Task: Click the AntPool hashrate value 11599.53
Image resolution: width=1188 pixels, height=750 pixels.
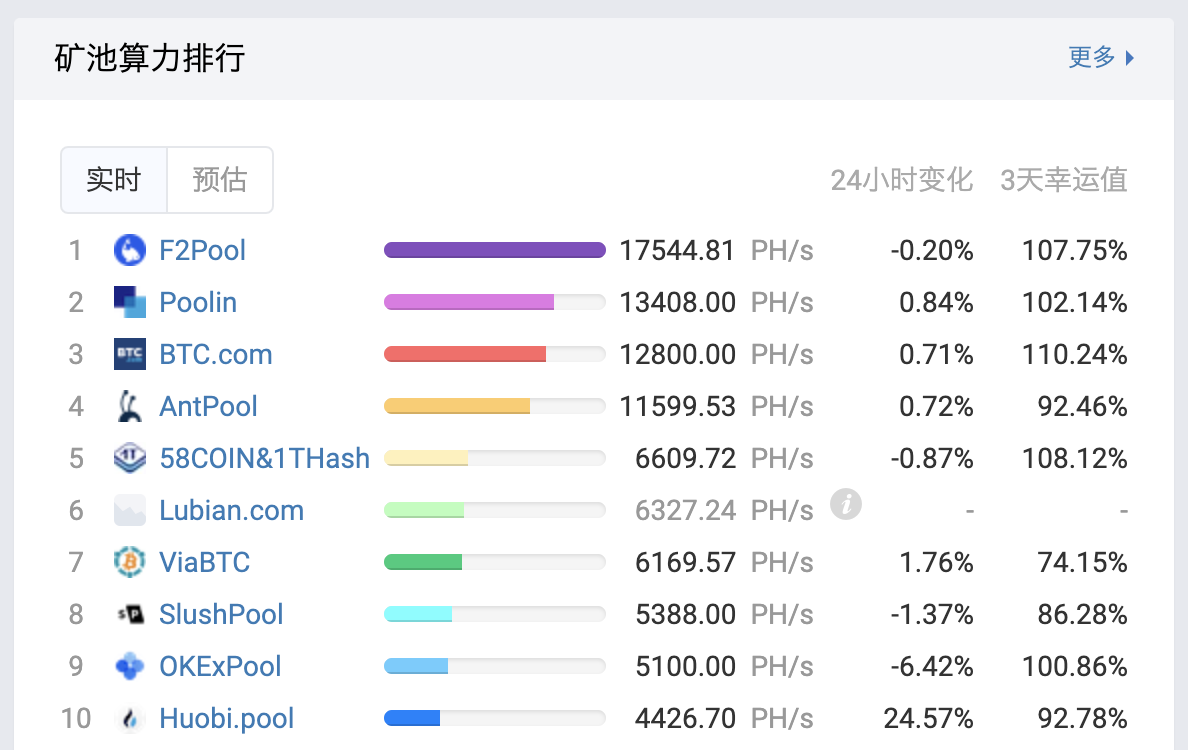Action: click(677, 407)
